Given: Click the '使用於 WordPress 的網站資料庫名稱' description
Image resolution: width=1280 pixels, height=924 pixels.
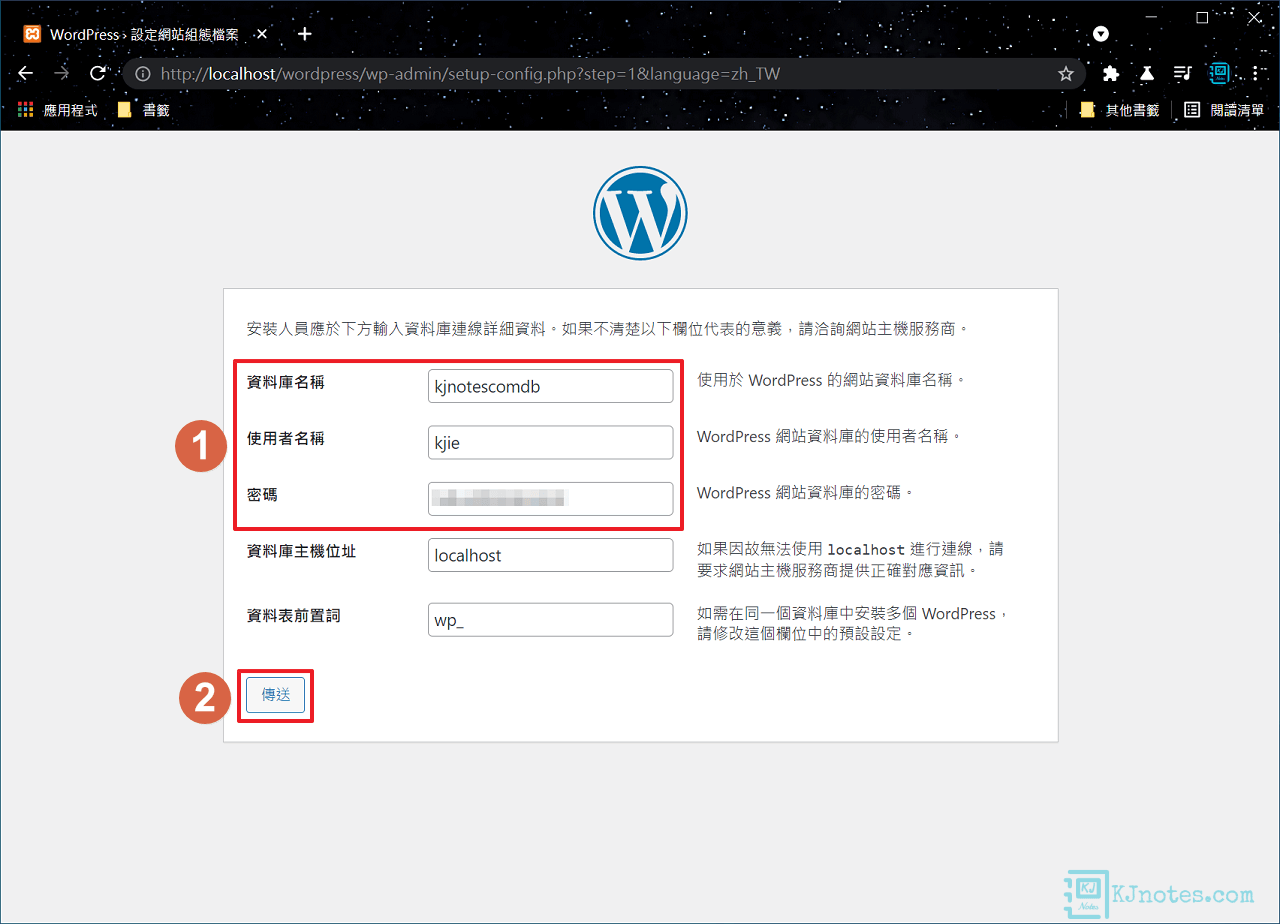Looking at the screenshot, I should coord(831,380).
